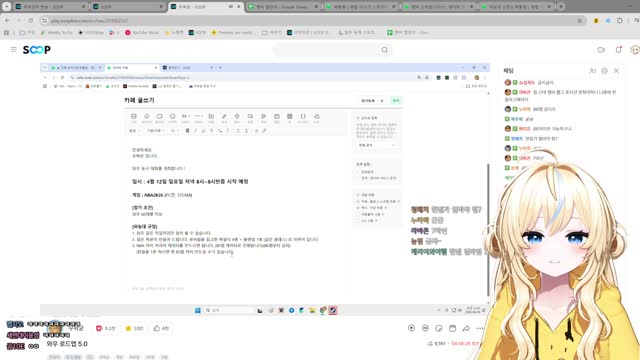The width and height of the screenshot is (640, 360).
Task: Close the active SOOP tab
Action: pos(239,7)
